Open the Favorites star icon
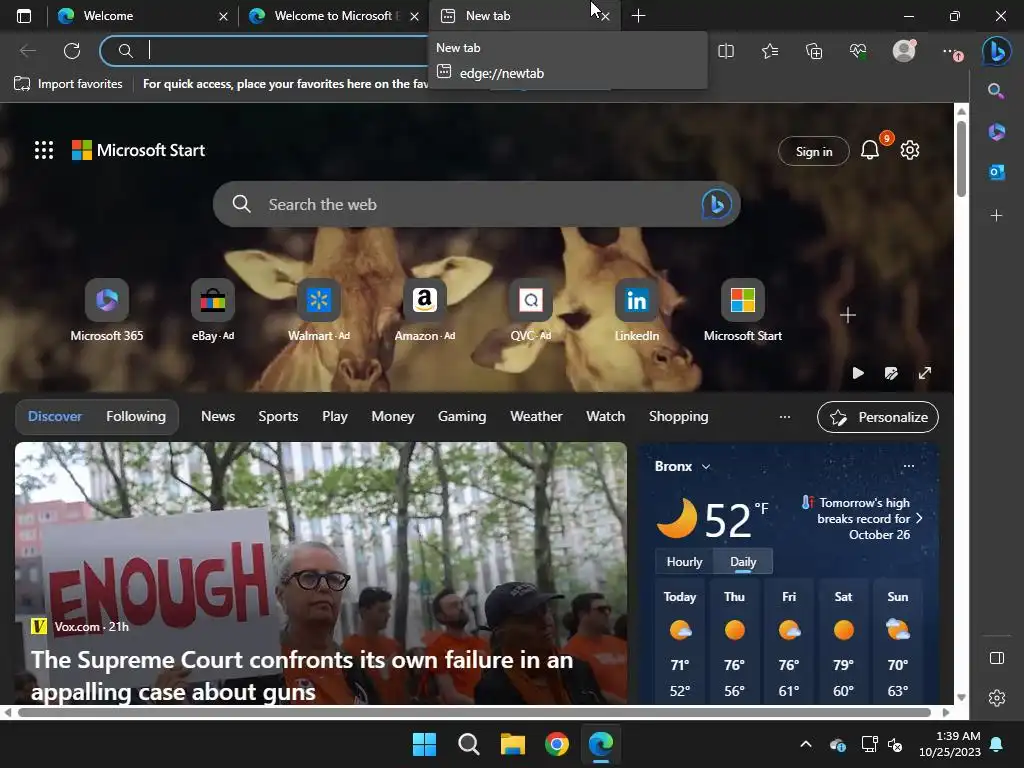 770,51
